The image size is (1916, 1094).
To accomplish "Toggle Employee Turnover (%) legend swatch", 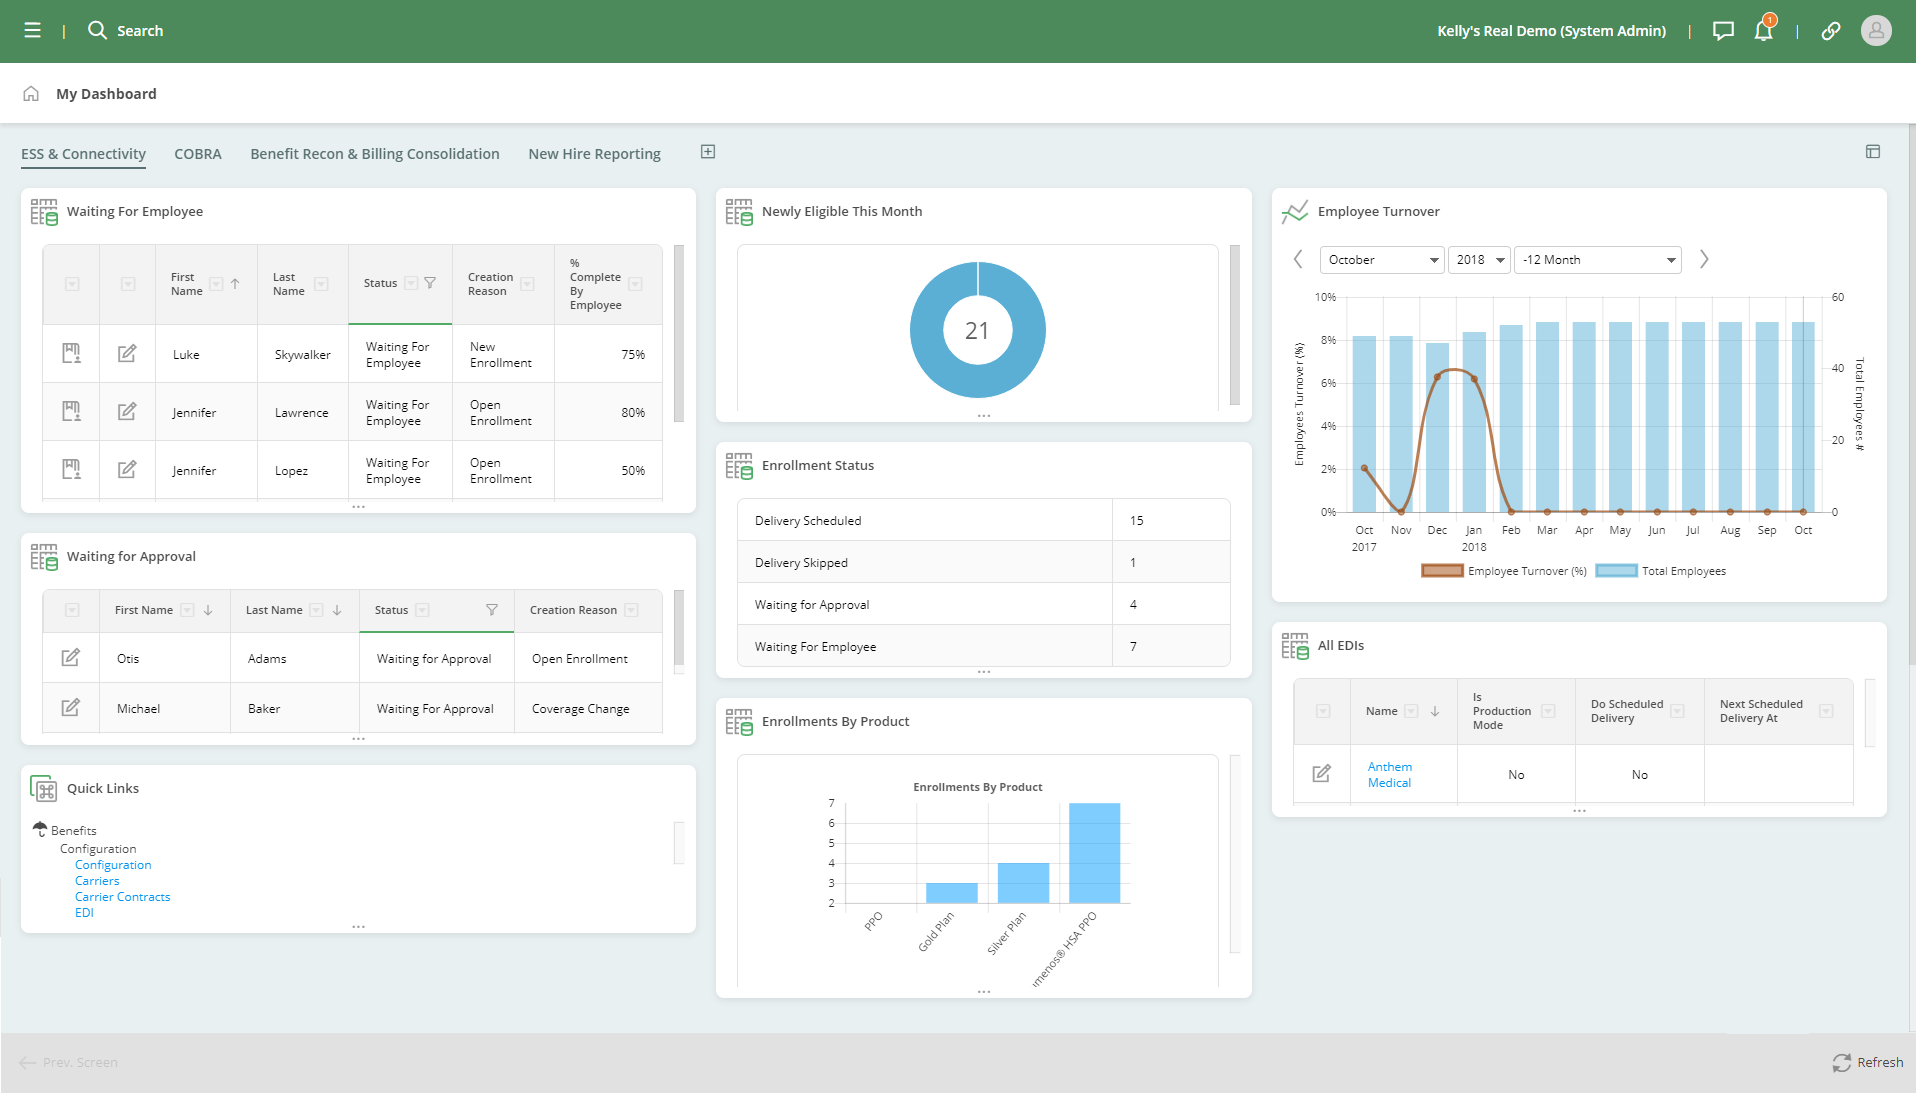I will pyautogui.click(x=1443, y=571).
